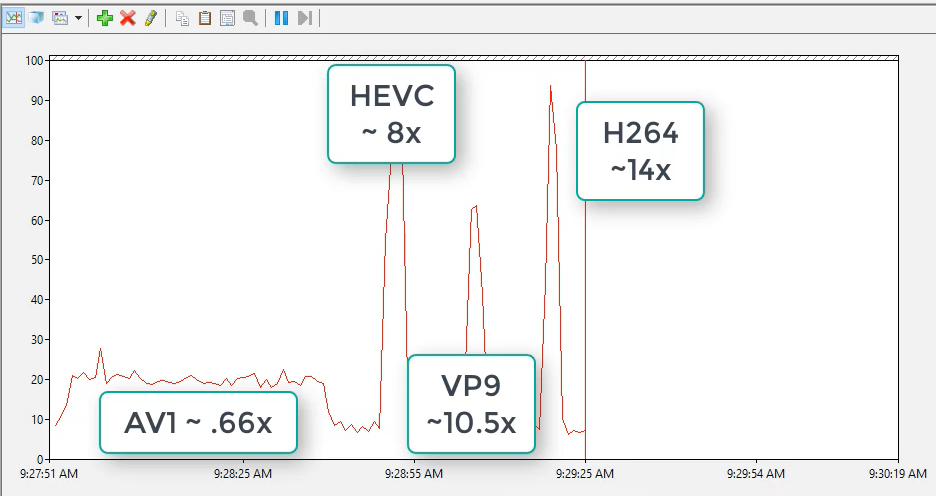Click the 9:30:19 AM time axis label

(x=898, y=474)
